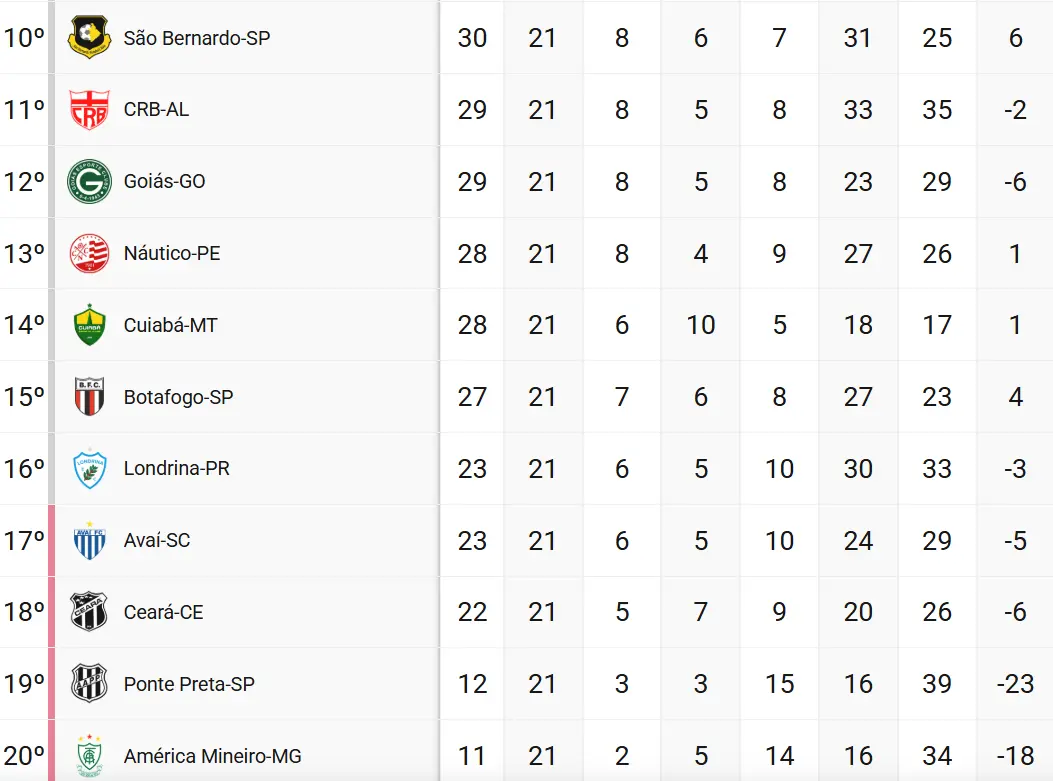Click the Goiás-GO team name

165,181
